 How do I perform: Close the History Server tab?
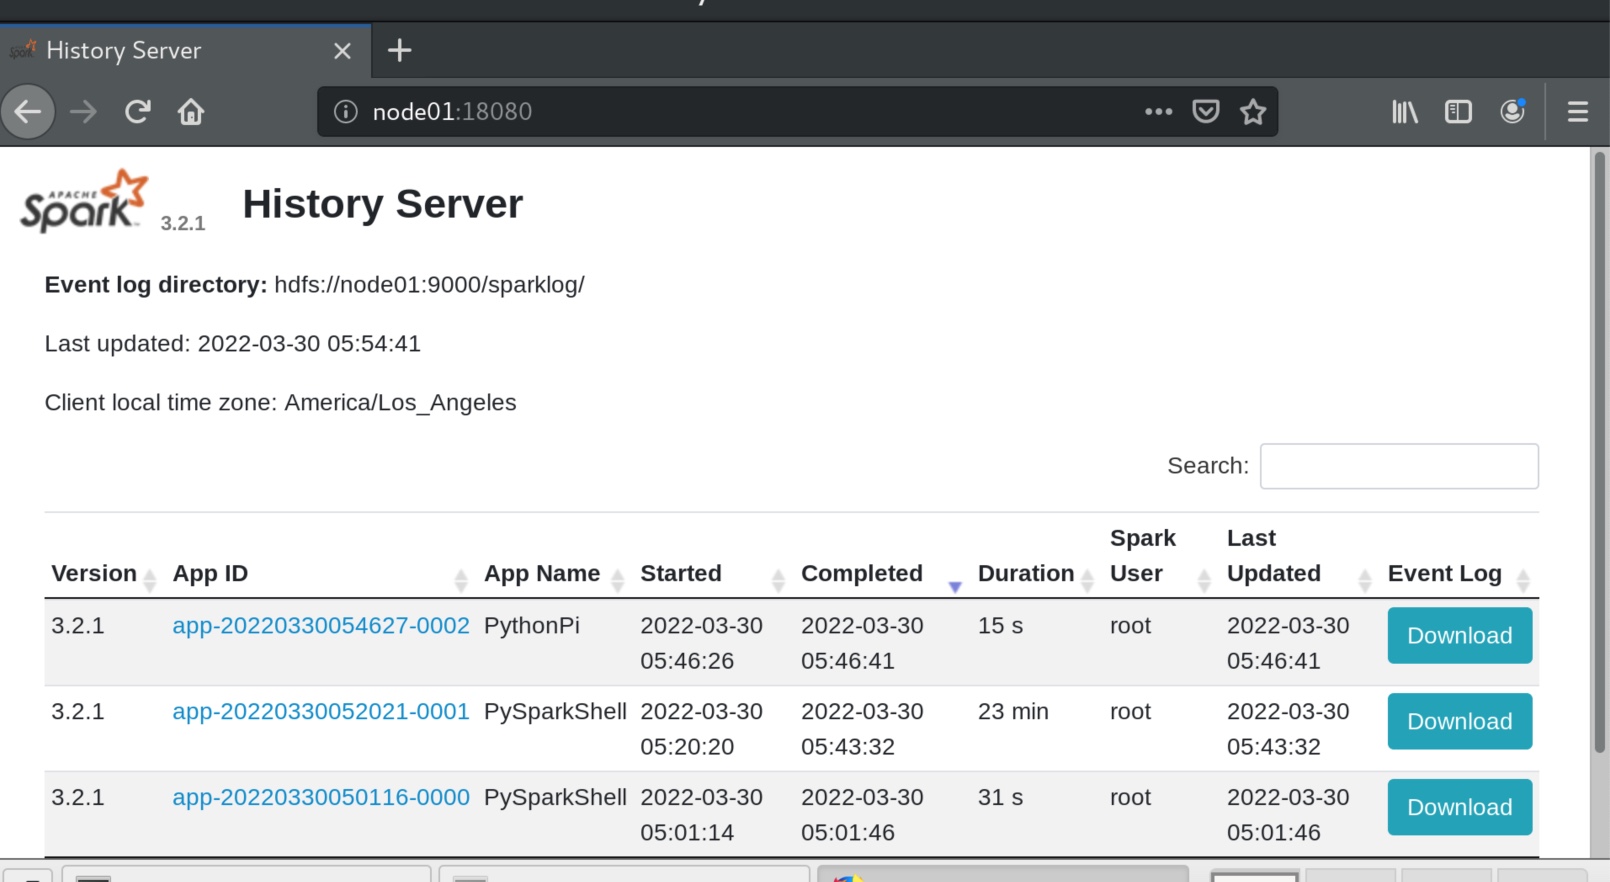pyautogui.click(x=342, y=50)
